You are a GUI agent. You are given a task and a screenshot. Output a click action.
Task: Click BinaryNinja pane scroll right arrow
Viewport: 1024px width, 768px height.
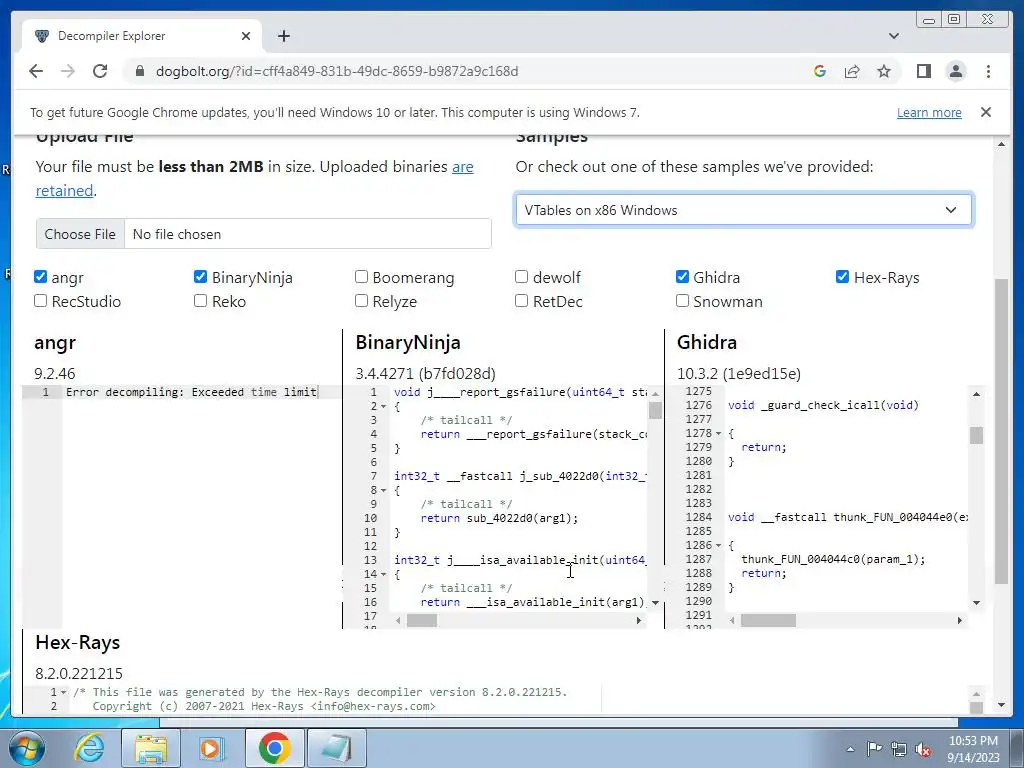[639, 620]
